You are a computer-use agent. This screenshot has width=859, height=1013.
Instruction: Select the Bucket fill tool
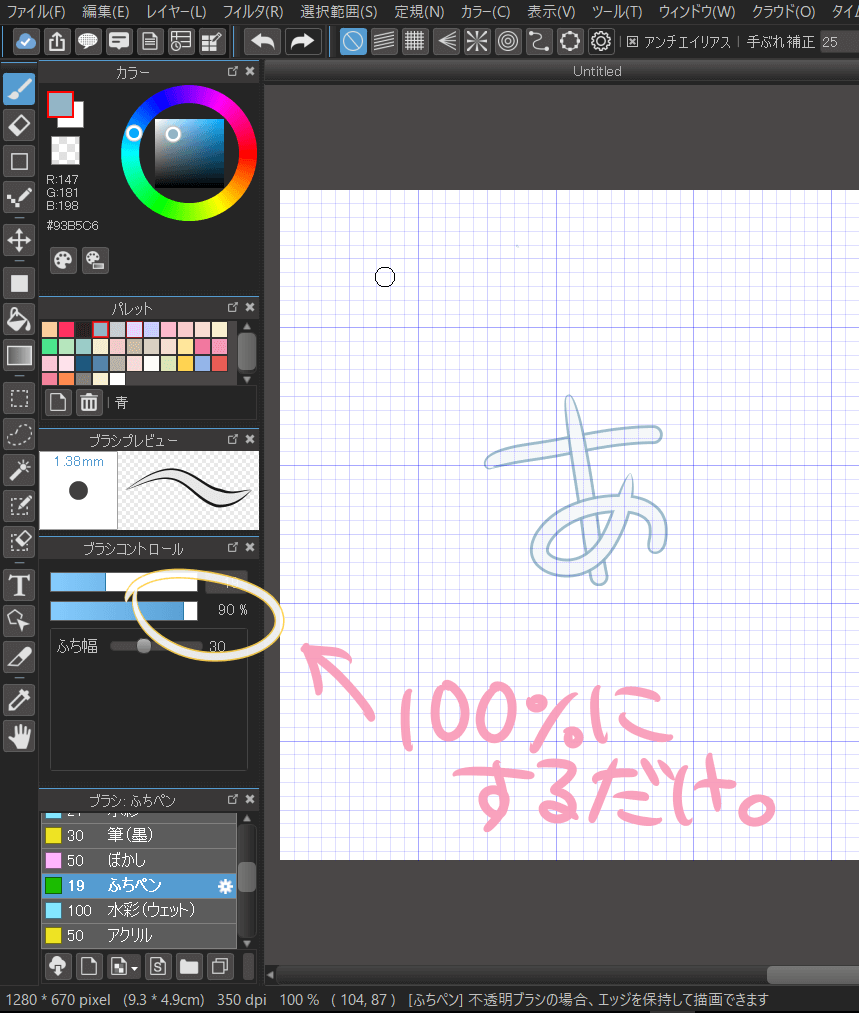point(19,319)
